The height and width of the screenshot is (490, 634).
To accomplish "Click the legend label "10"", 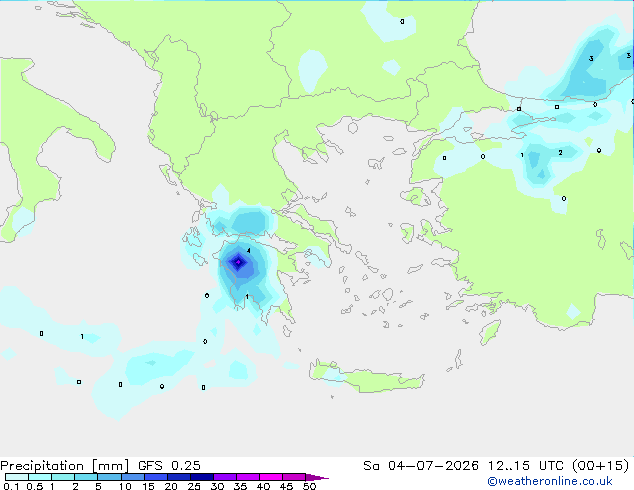I will tap(125, 486).
